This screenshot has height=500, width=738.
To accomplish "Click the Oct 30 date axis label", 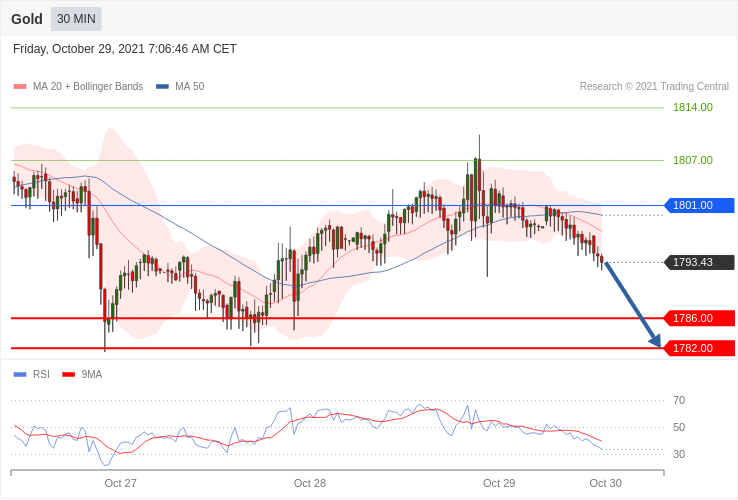I will 606,484.
